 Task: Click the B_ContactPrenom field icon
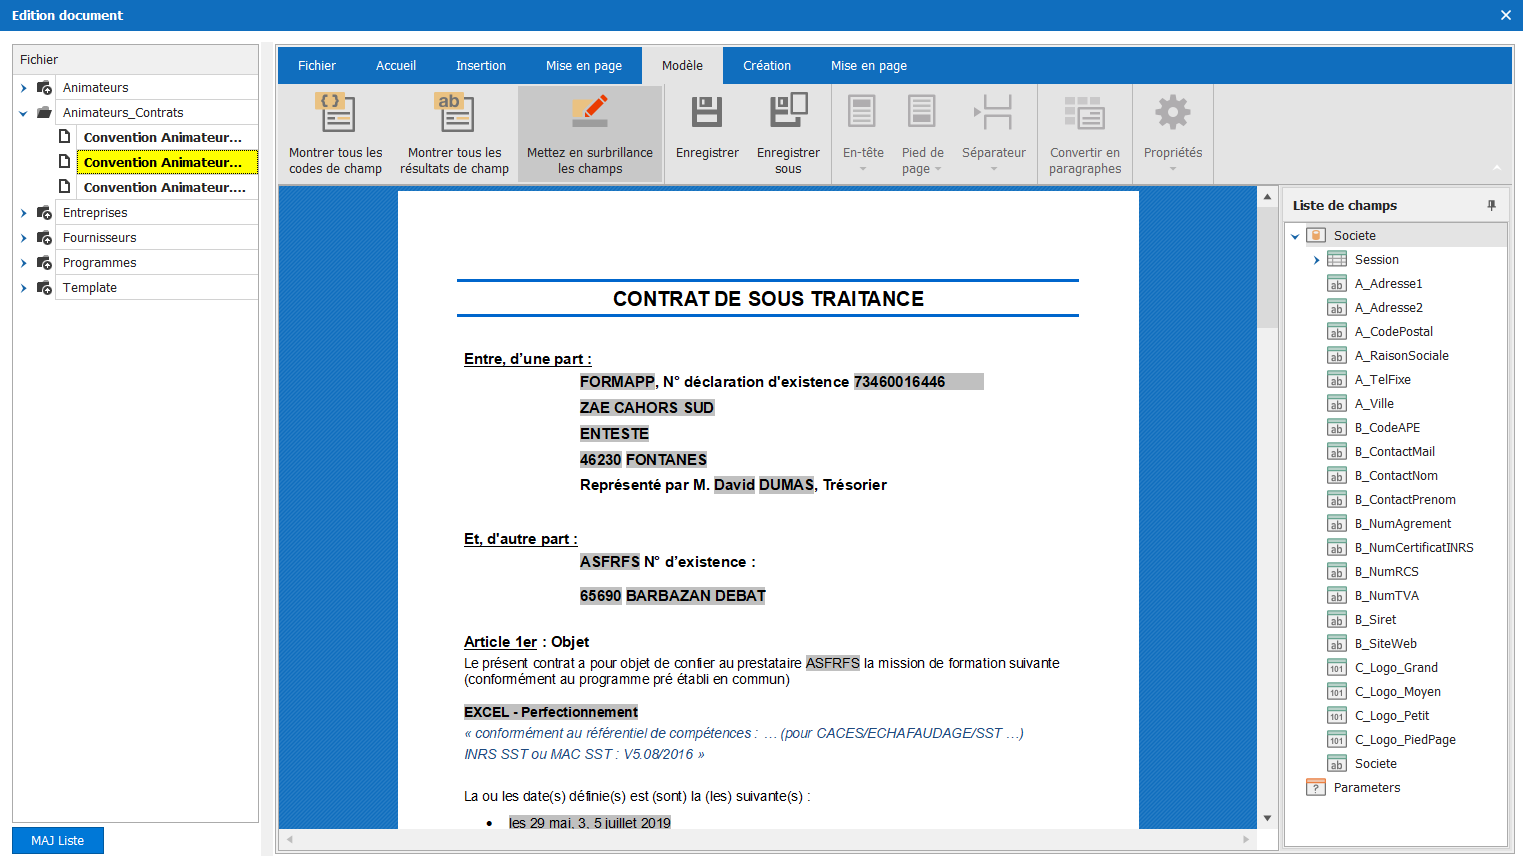coord(1337,500)
